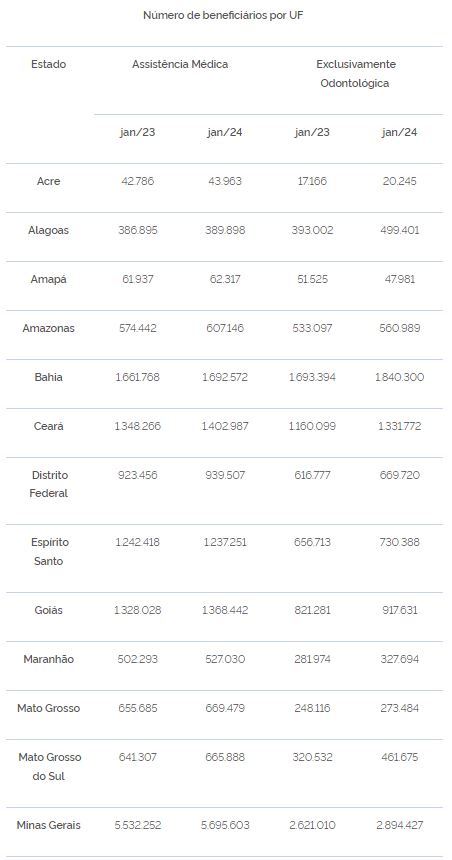Select the Bahia row label

pyautogui.click(x=48, y=377)
